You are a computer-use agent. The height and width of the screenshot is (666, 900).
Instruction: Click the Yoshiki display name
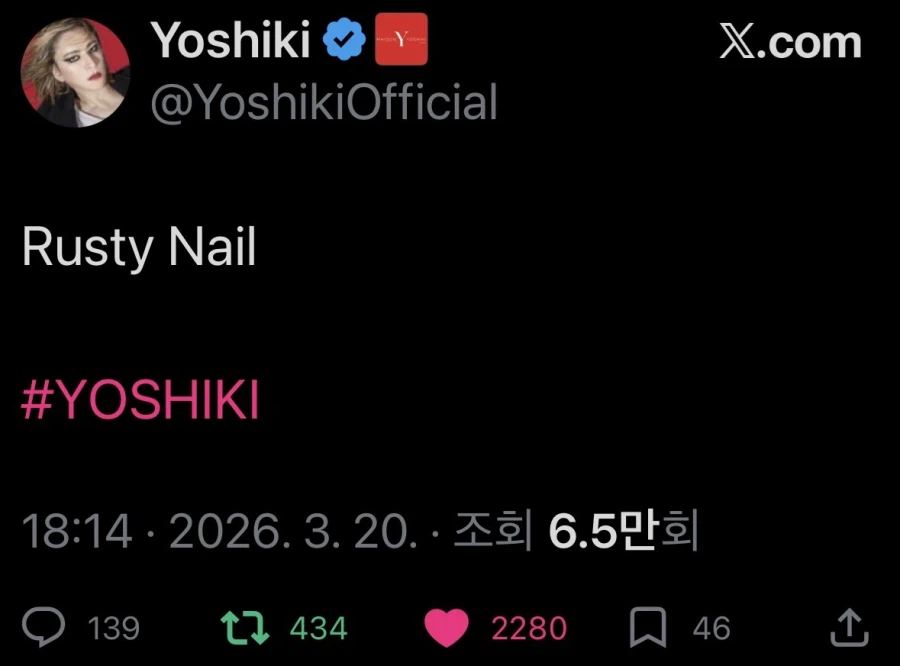pyautogui.click(x=230, y=41)
